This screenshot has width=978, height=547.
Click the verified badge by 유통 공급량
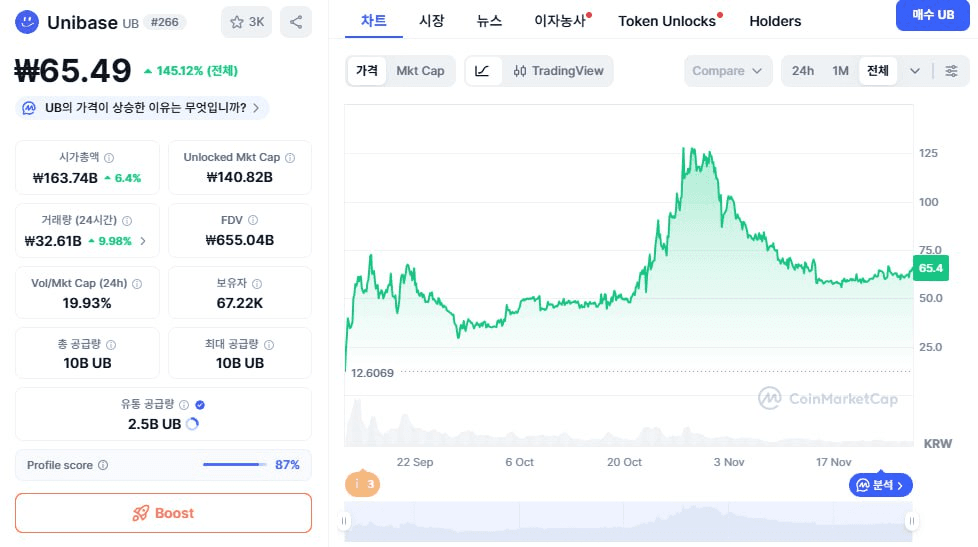[x=200, y=404]
